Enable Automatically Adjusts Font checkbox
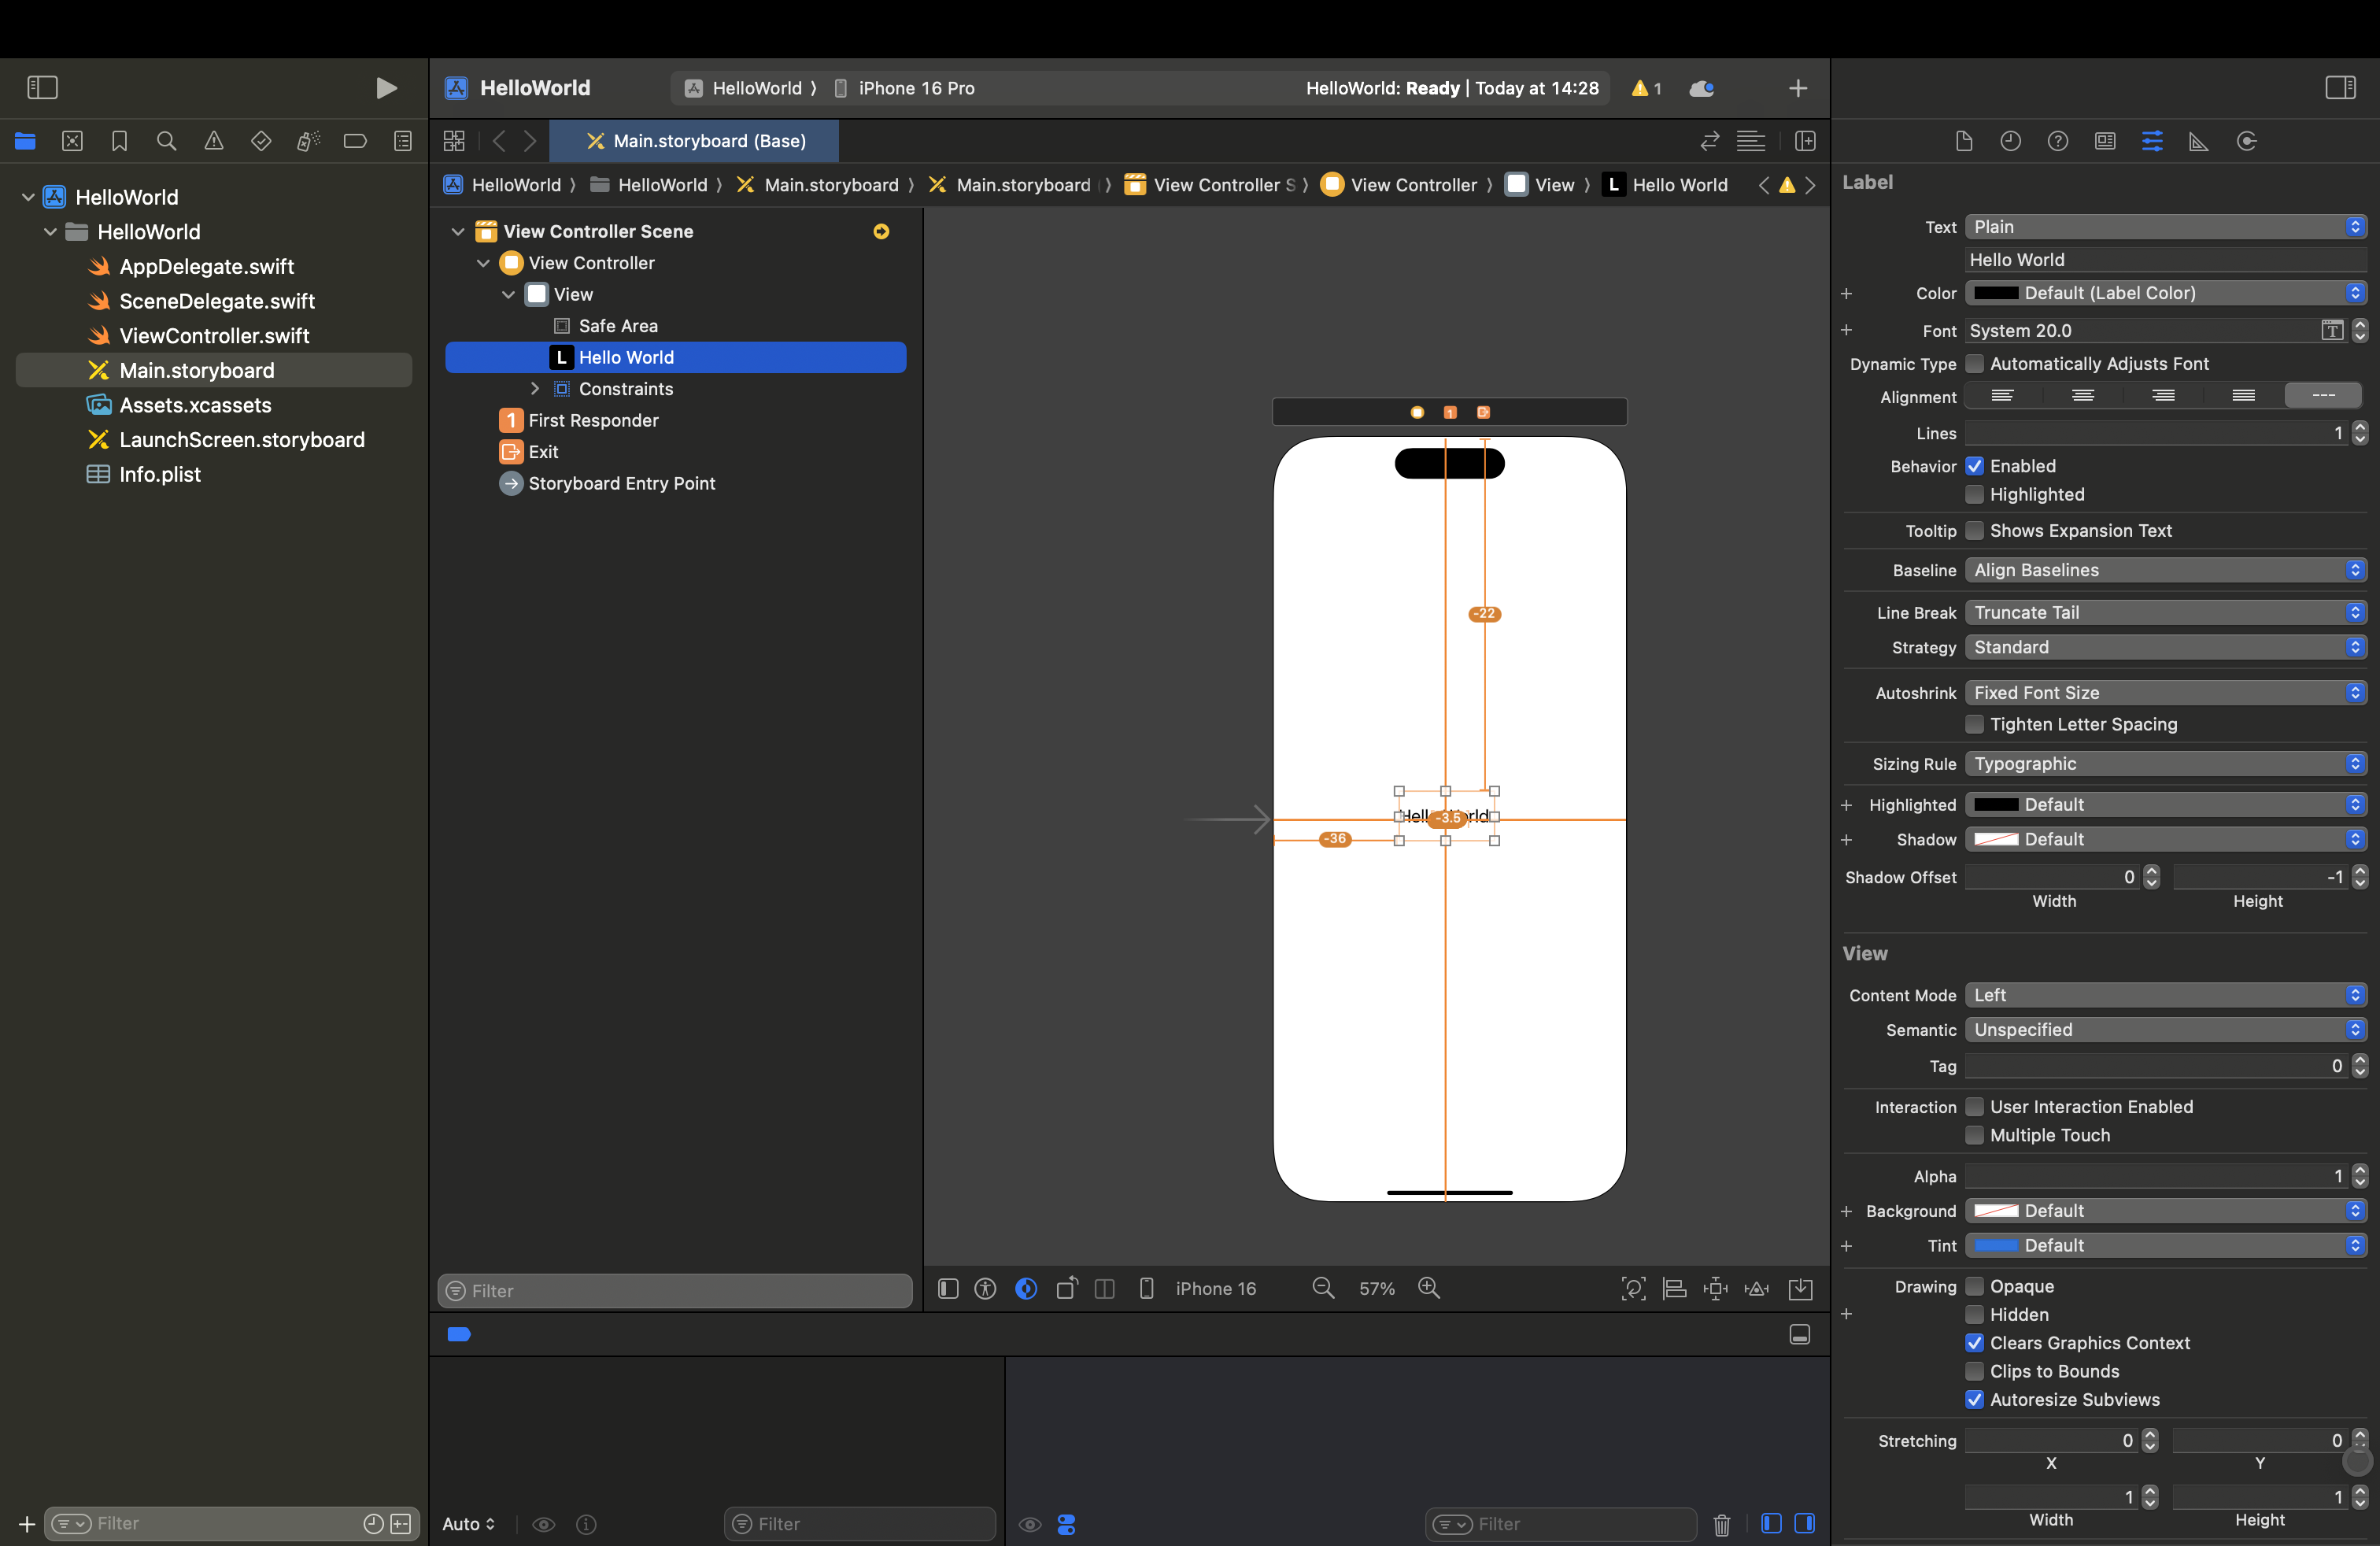This screenshot has width=2380, height=1546. pyautogui.click(x=1975, y=364)
